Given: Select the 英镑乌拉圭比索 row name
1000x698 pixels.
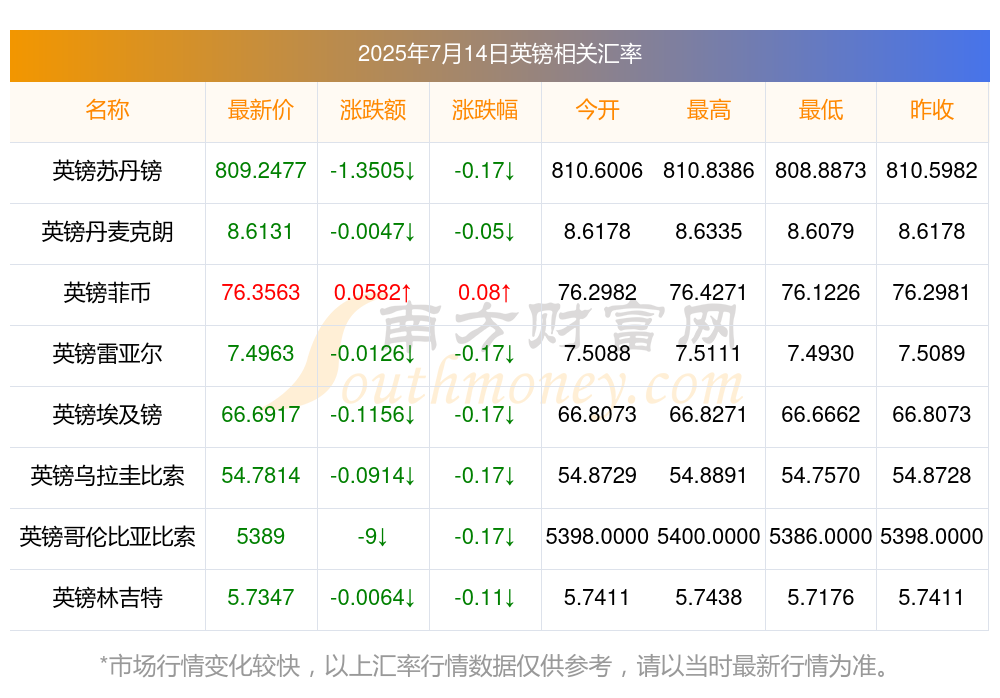Looking at the screenshot, I should coord(107,476).
